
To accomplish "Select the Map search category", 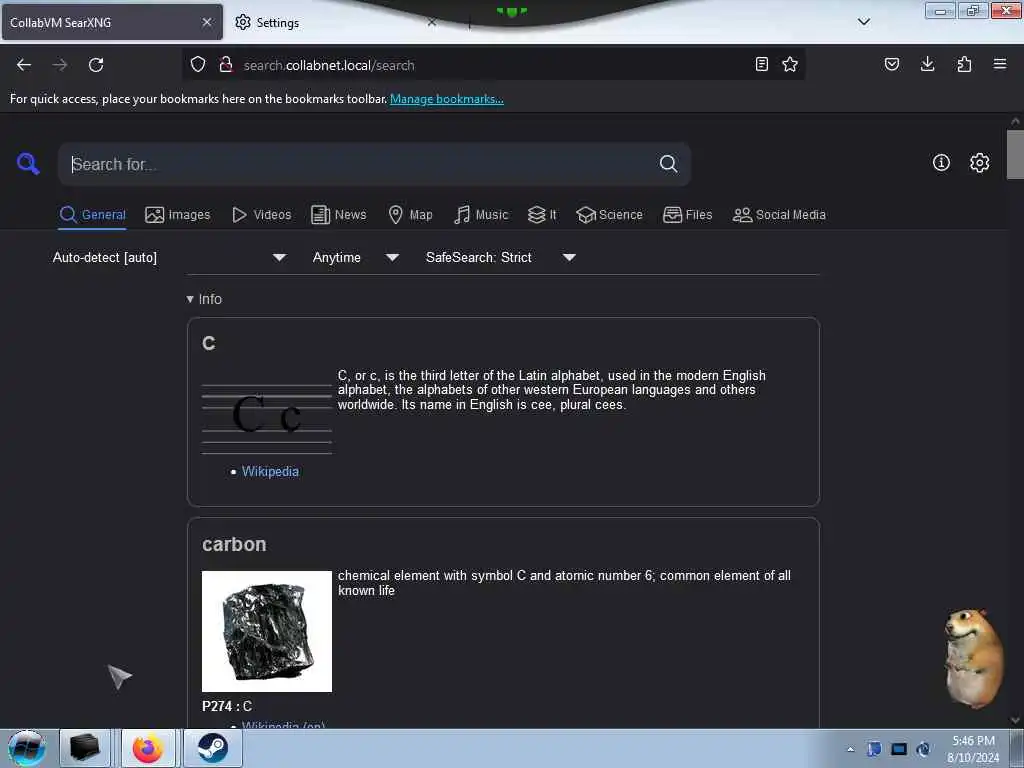I will (x=410, y=215).
